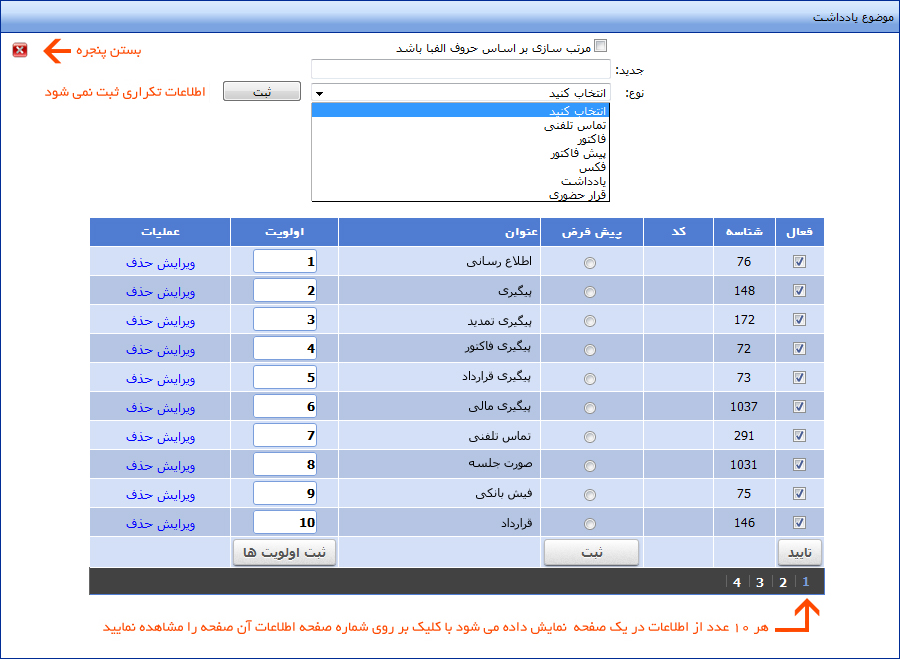Screen dimensions: 900x659
Task: Choose انتخاب کنید highlighted option in the list
Action: coord(460,111)
